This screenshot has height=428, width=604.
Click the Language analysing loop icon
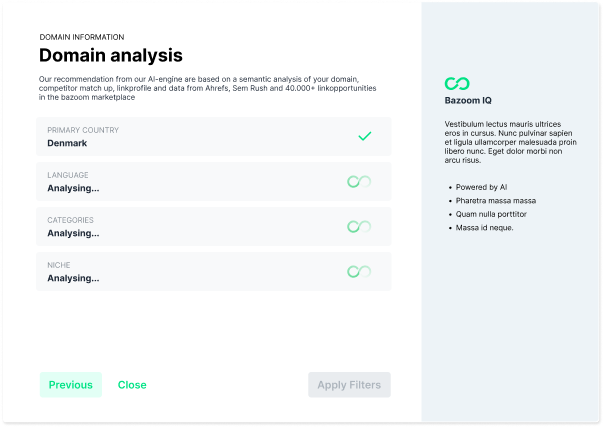point(359,181)
